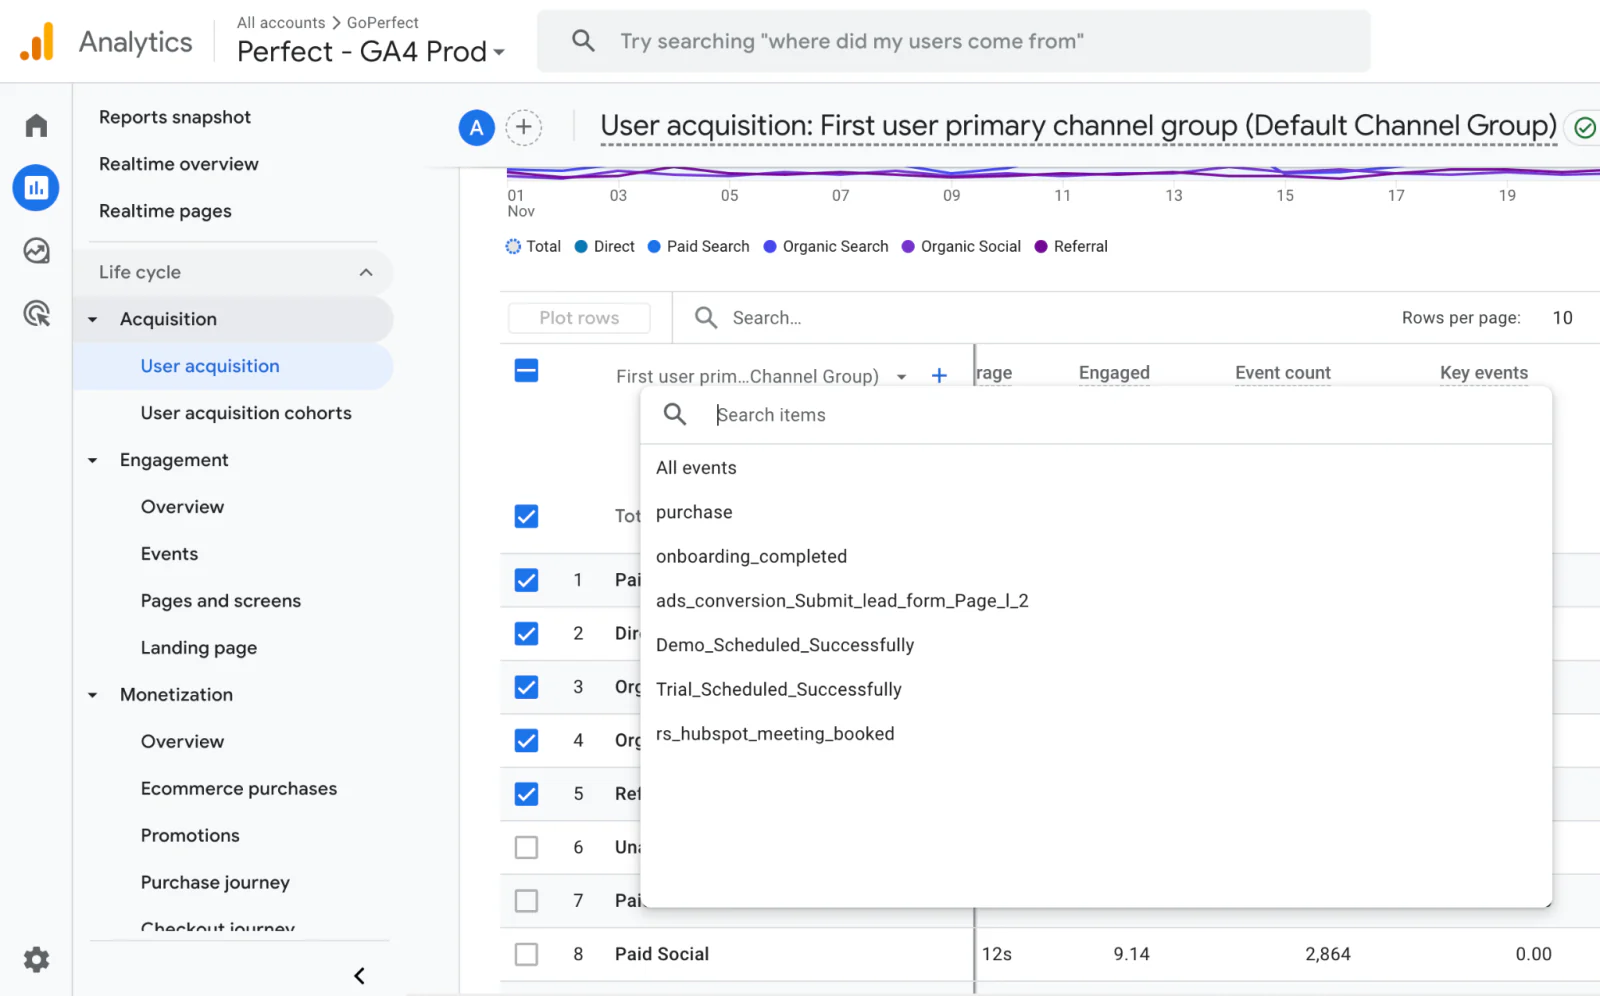Open Admin settings gear icon
The image size is (1600, 996).
(x=36, y=960)
